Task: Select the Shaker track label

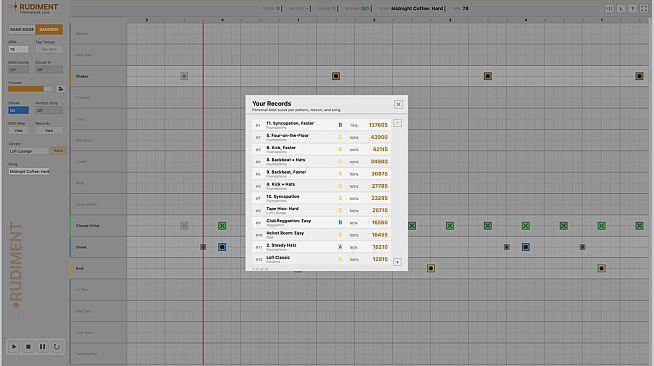Action: (82, 76)
